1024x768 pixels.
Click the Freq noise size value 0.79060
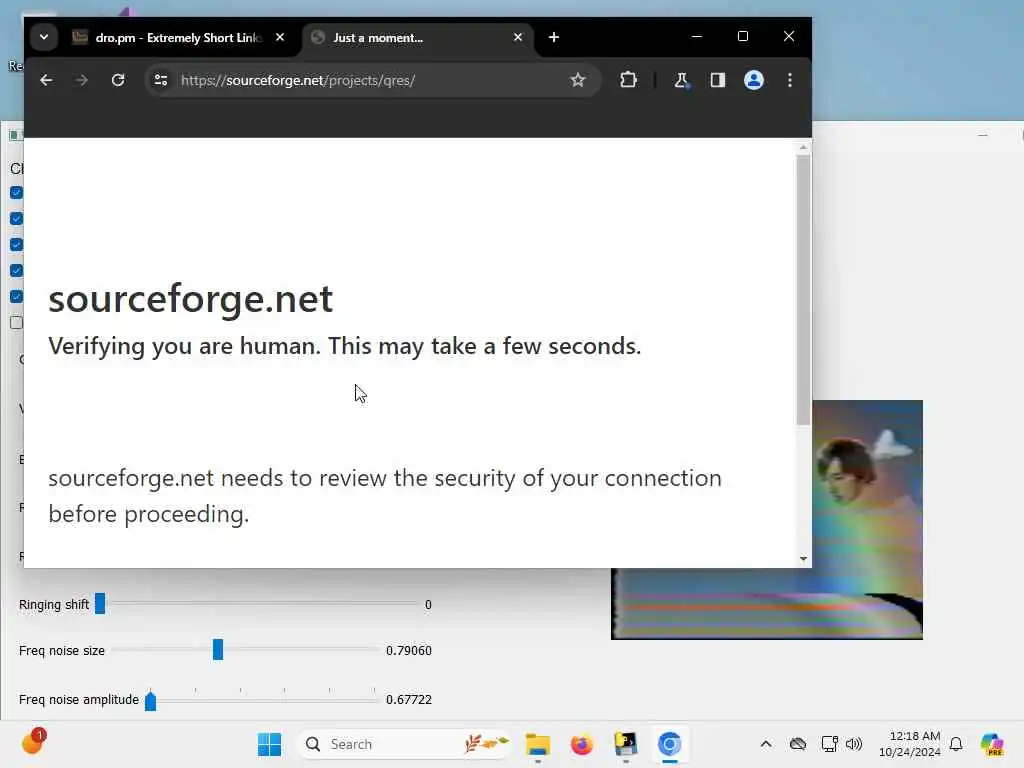[x=409, y=650]
